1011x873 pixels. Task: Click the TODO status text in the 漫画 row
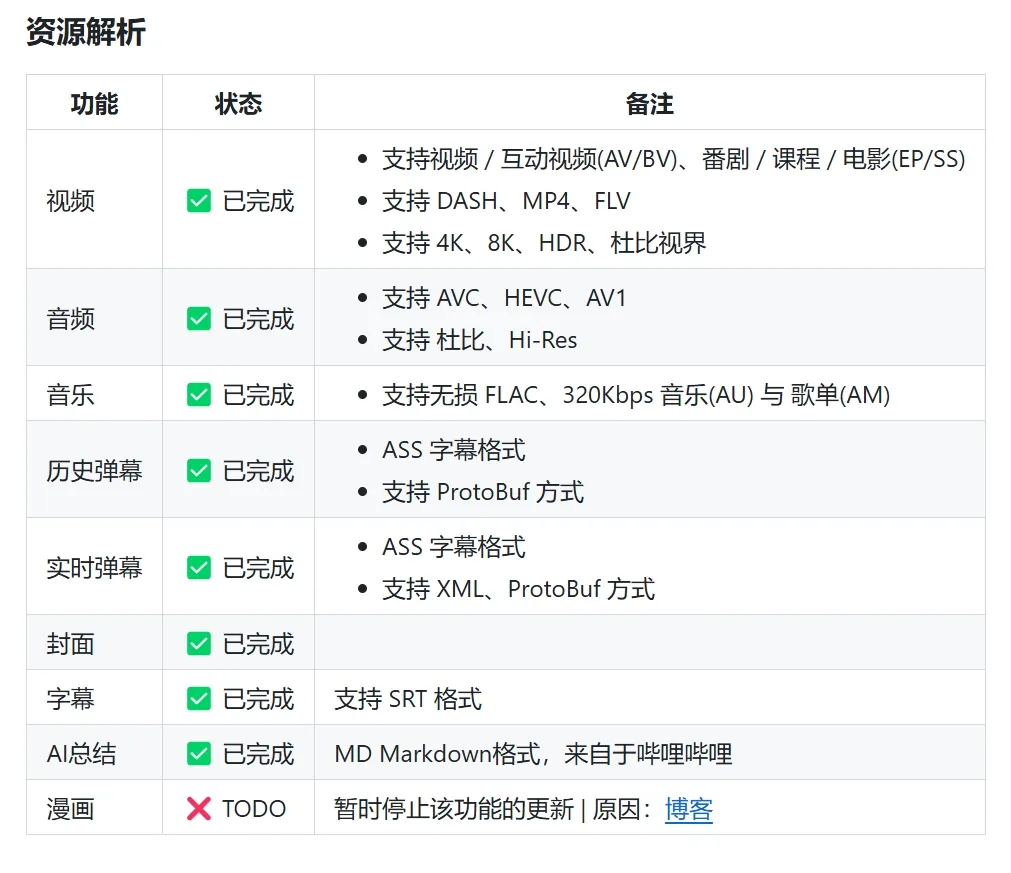(x=254, y=809)
